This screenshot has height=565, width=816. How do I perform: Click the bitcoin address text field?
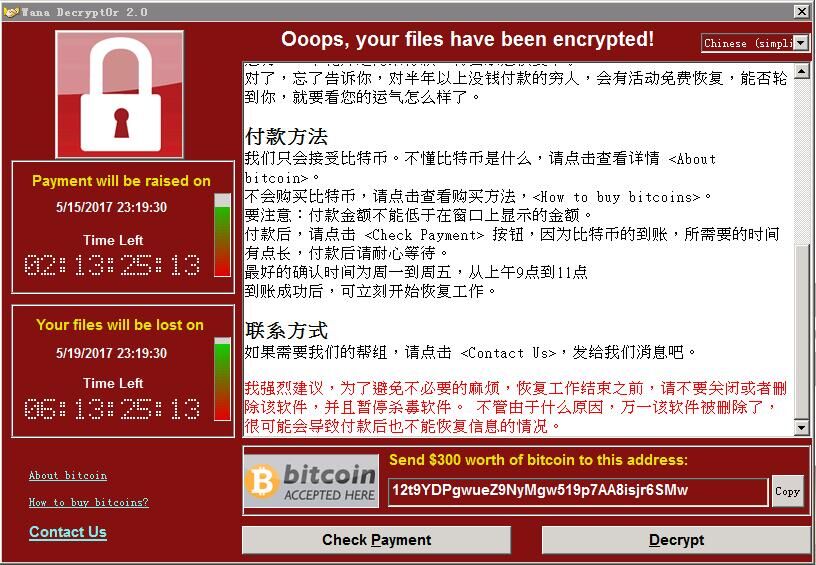tap(578, 491)
